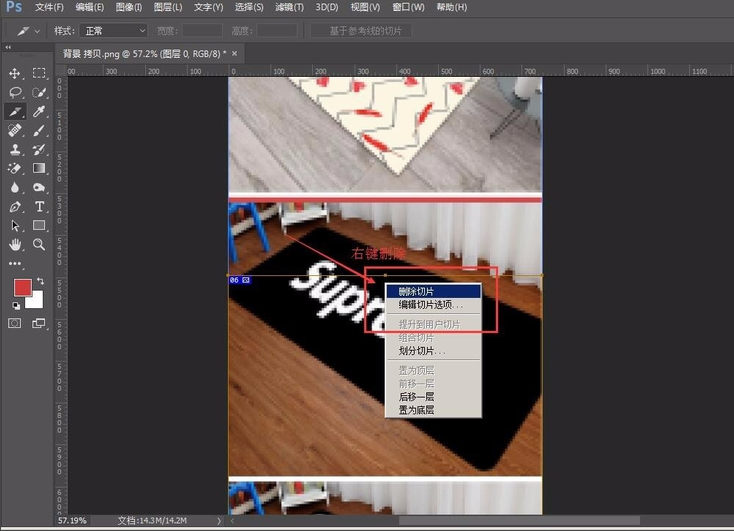Open the 窗口(W) menu

click(408, 7)
